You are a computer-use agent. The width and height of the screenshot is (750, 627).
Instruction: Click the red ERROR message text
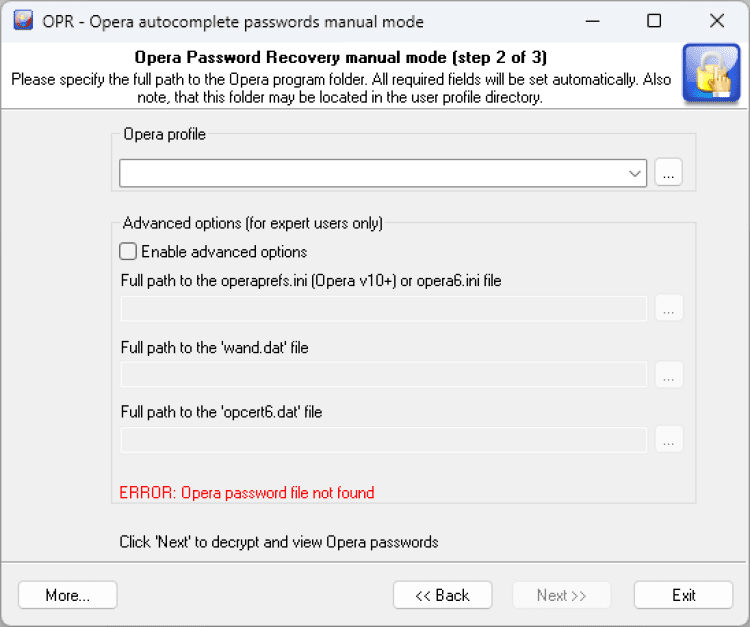(x=246, y=492)
